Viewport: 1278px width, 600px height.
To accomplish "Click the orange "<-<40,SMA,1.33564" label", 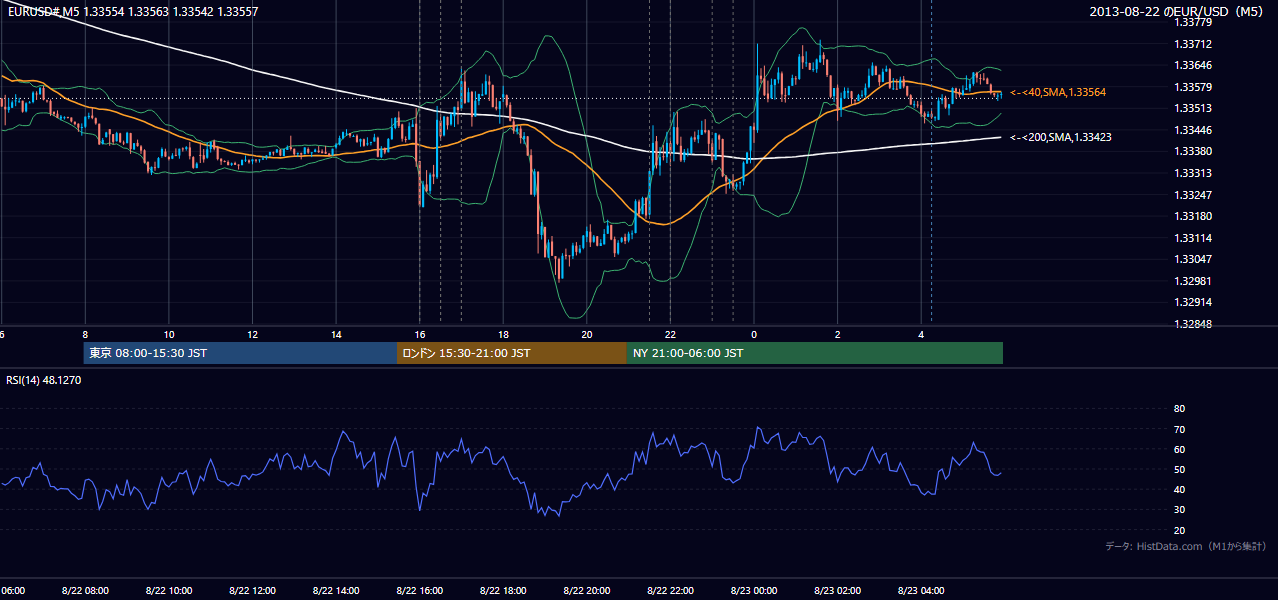I will click(x=1057, y=92).
